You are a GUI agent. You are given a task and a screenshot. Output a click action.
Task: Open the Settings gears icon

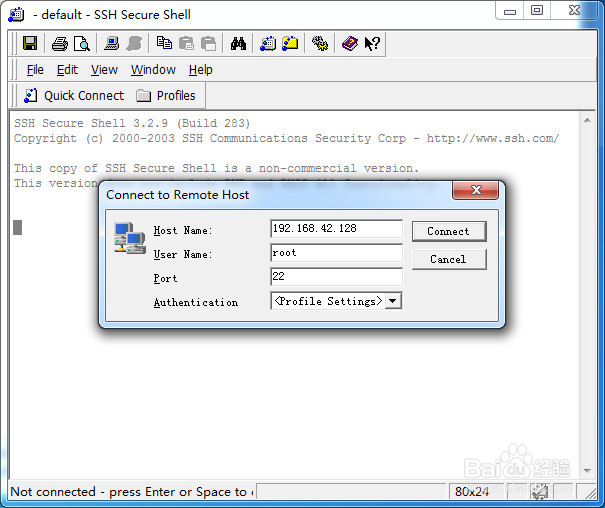click(320, 44)
